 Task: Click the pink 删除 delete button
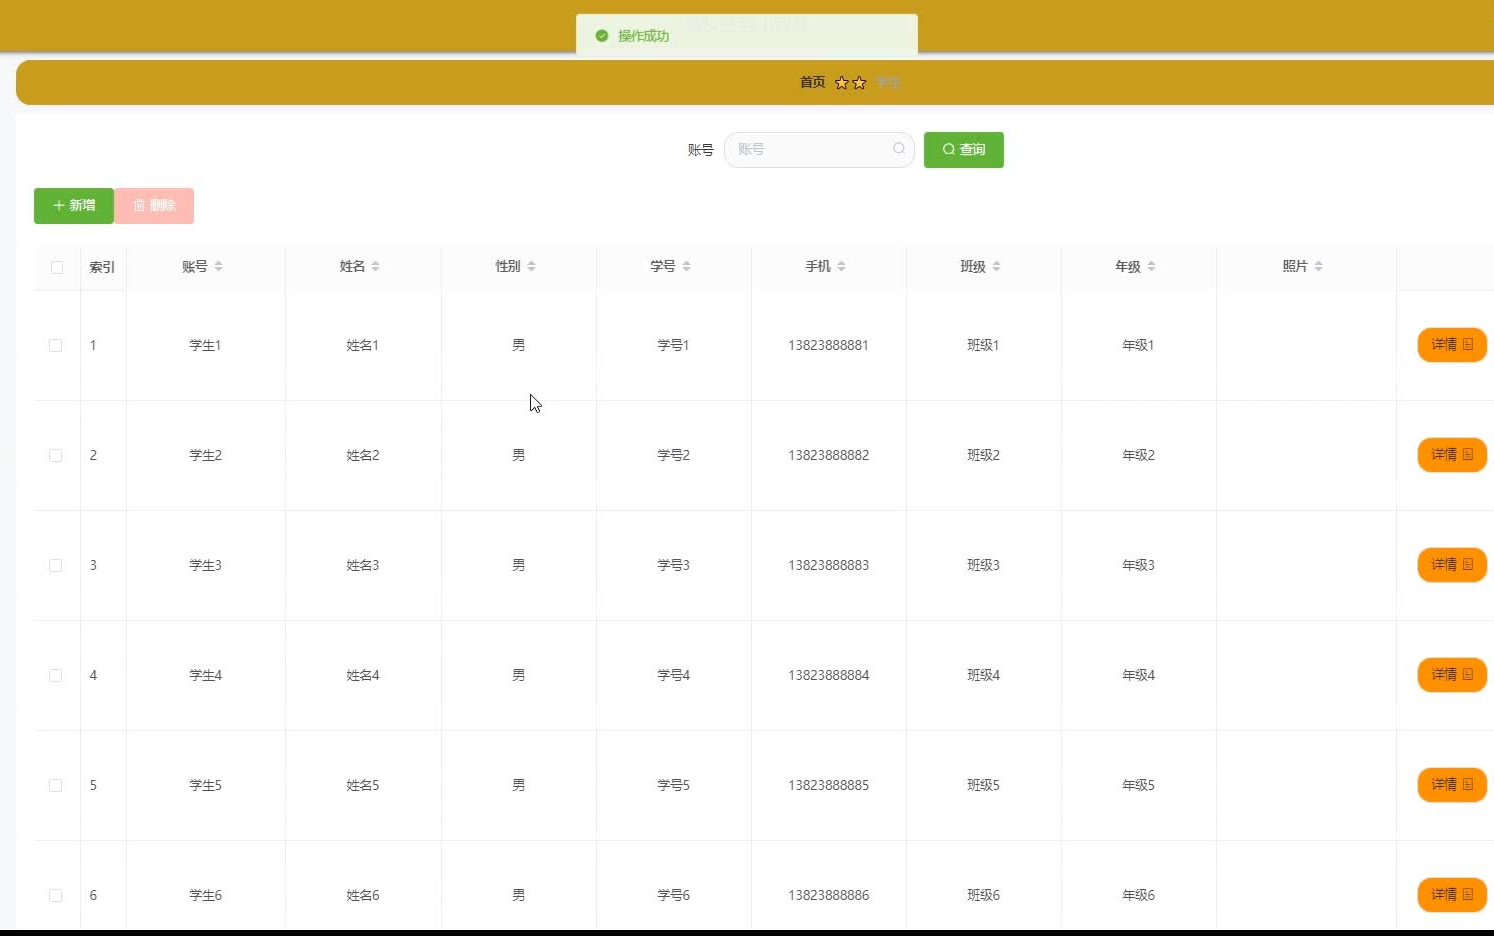(154, 206)
